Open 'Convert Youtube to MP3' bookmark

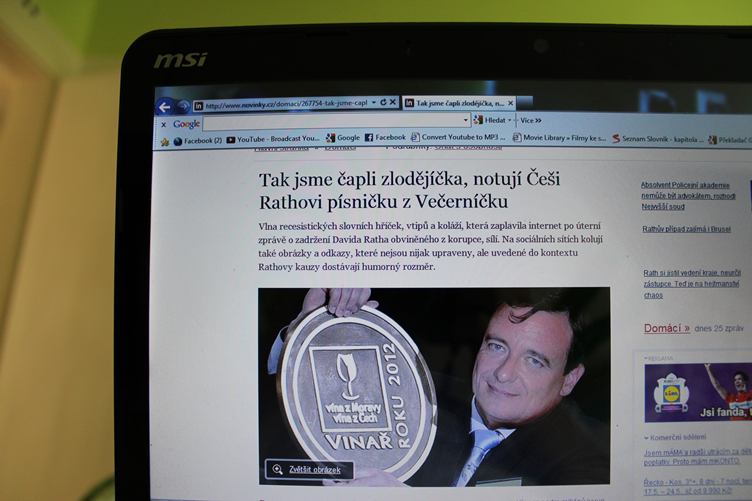pos(458,137)
